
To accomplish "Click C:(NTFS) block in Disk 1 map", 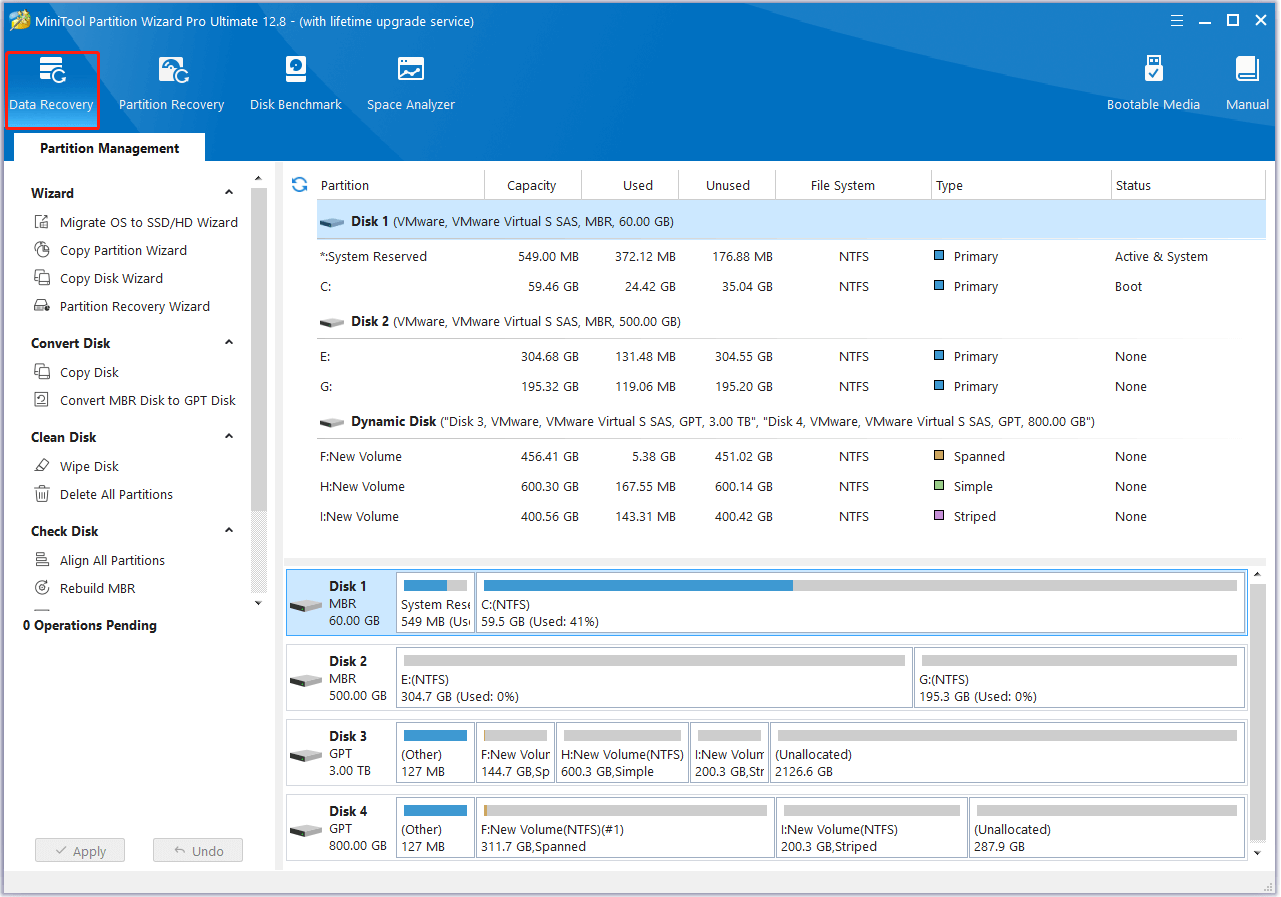I will point(860,603).
